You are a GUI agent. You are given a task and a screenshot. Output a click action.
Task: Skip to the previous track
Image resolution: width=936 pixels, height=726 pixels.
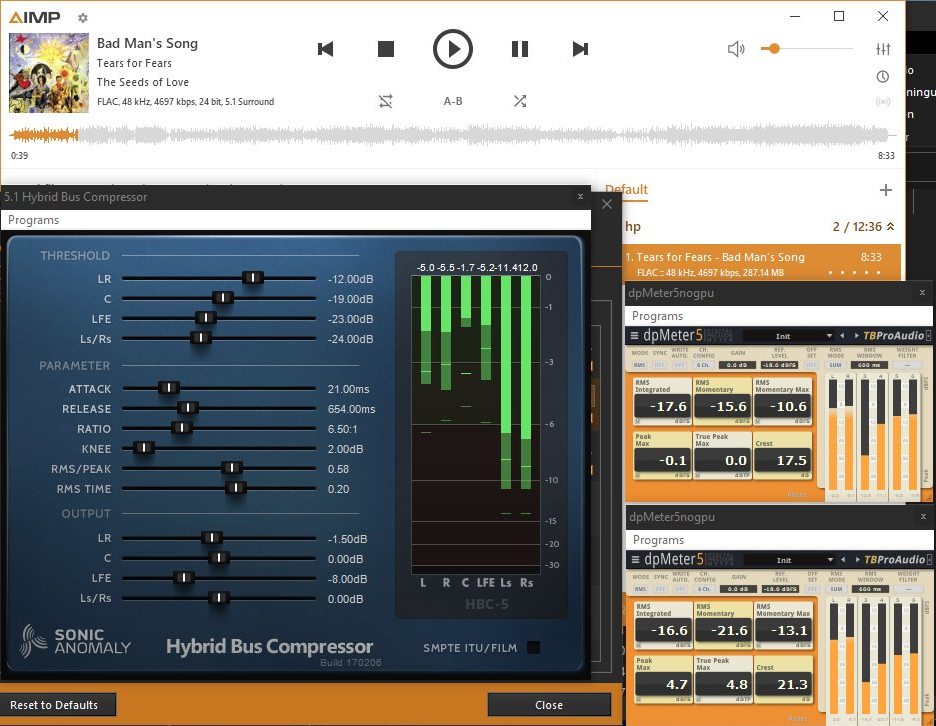325,49
